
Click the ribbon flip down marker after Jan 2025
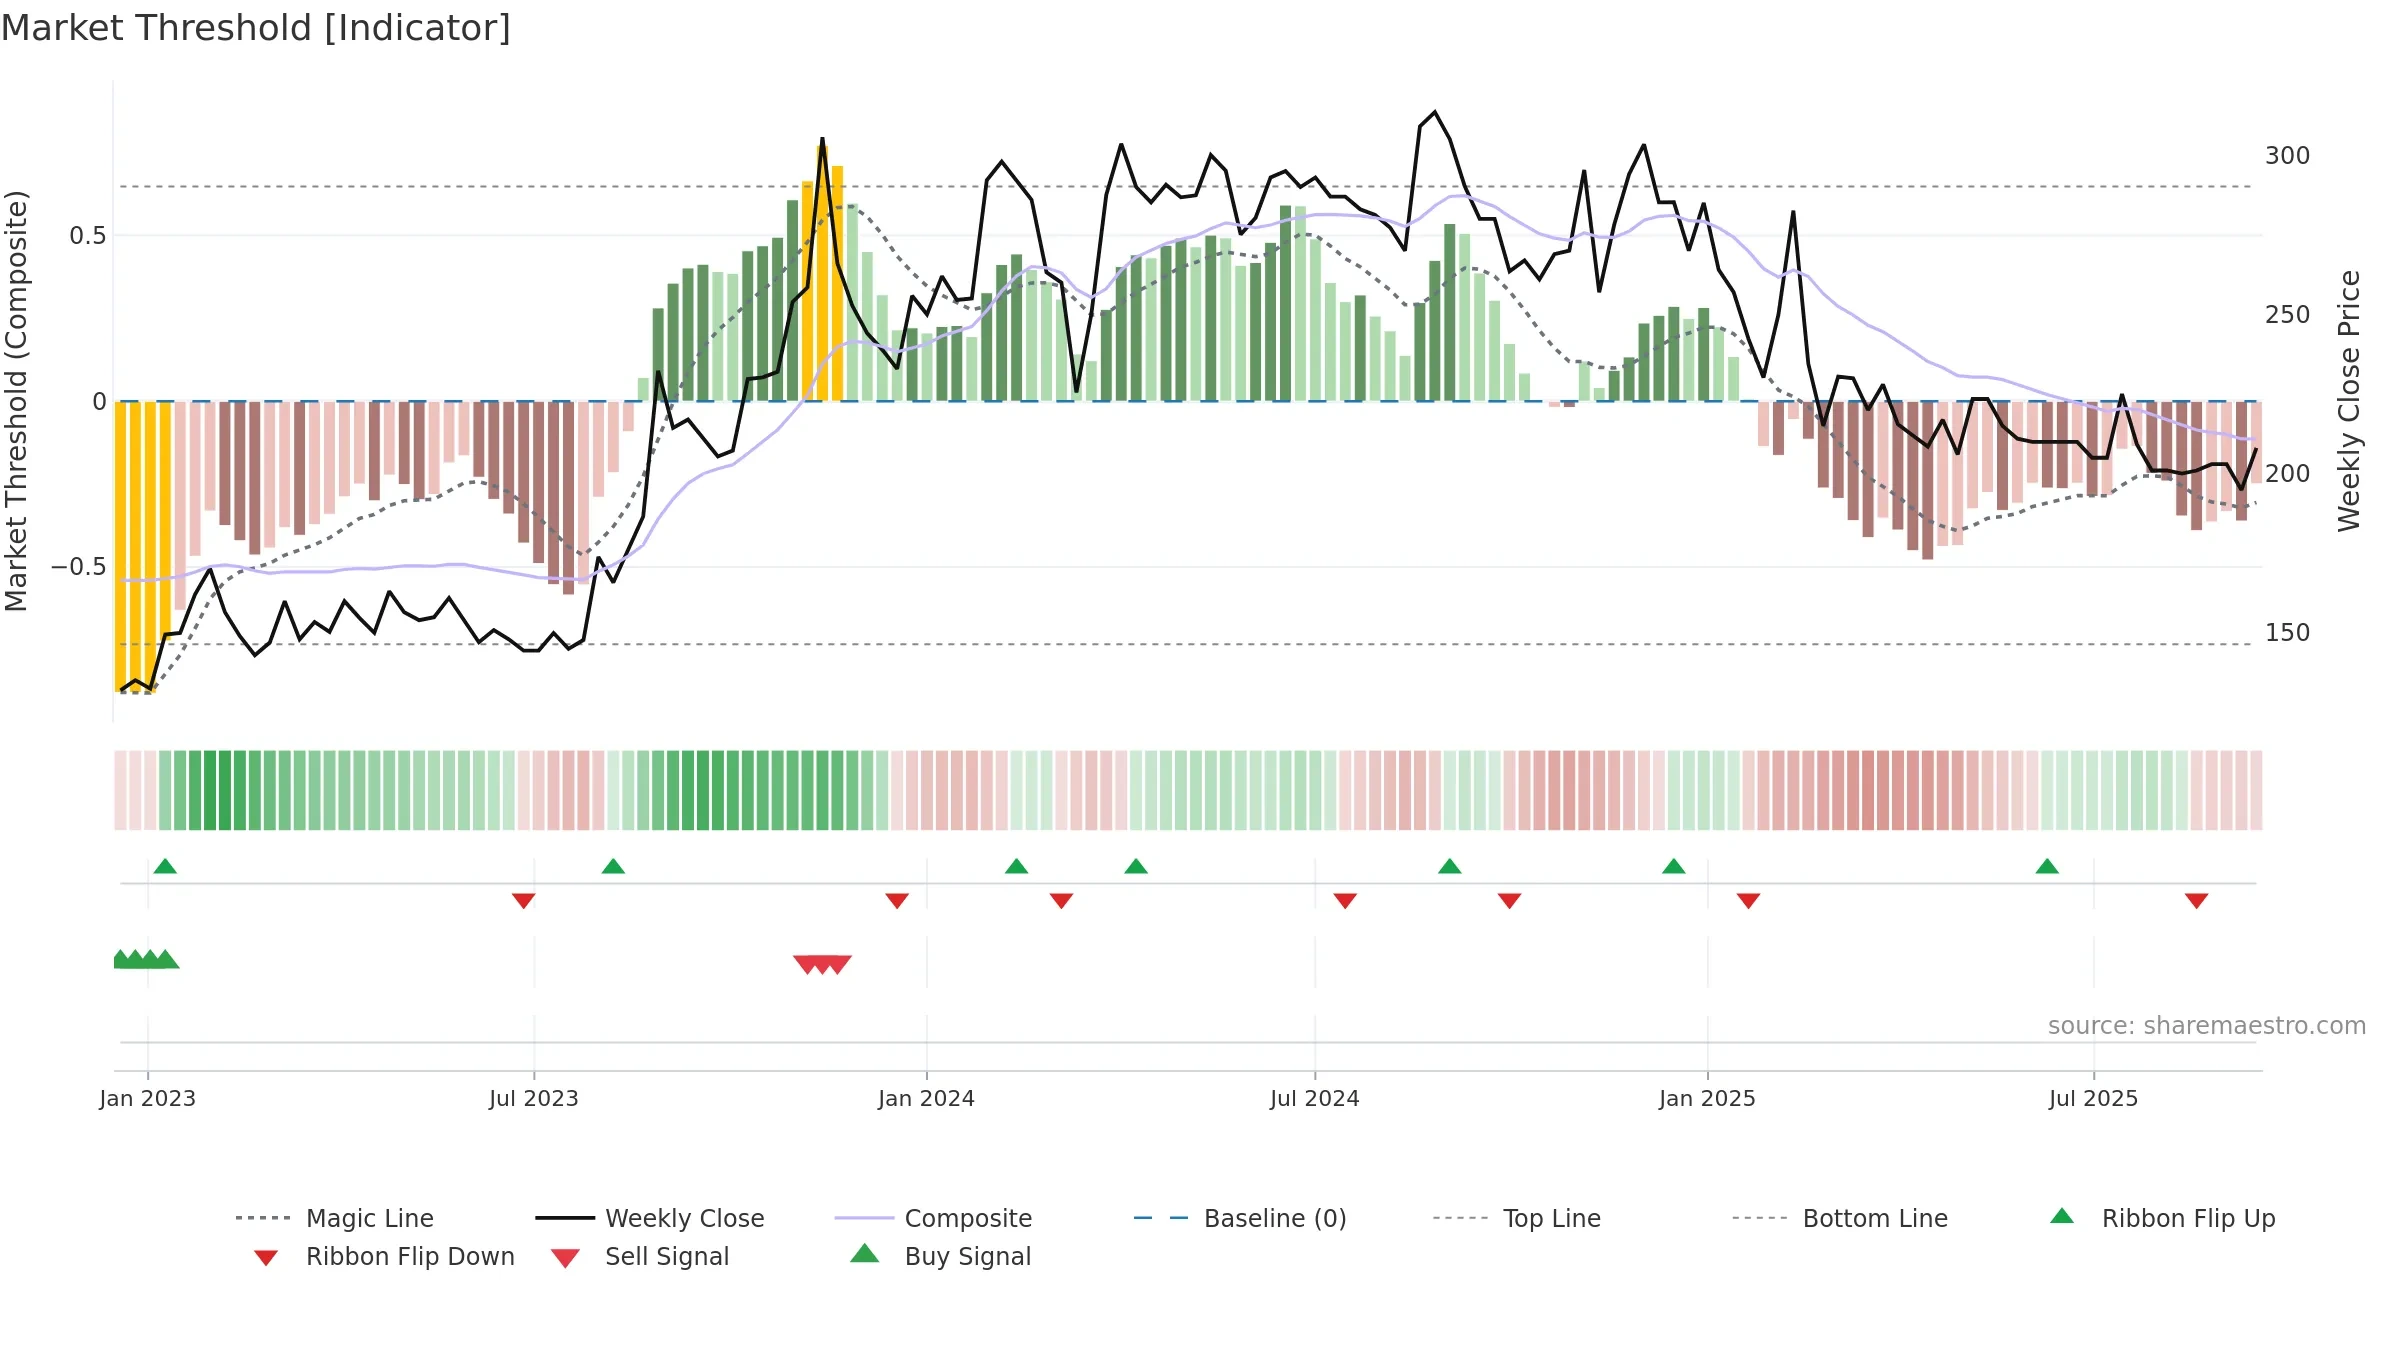pos(1748,901)
